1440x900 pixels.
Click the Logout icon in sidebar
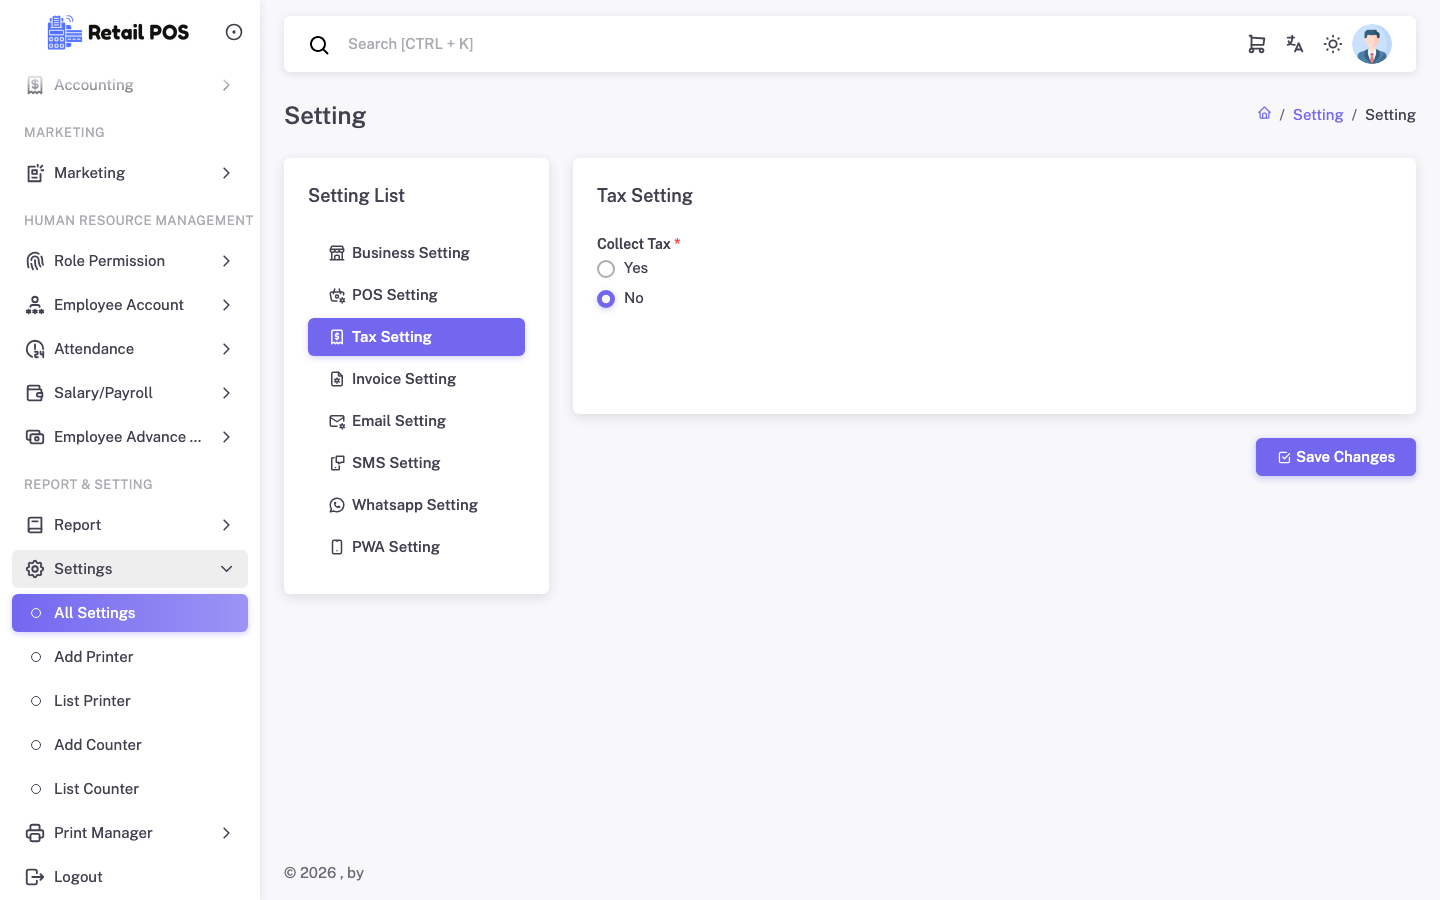[35, 877]
